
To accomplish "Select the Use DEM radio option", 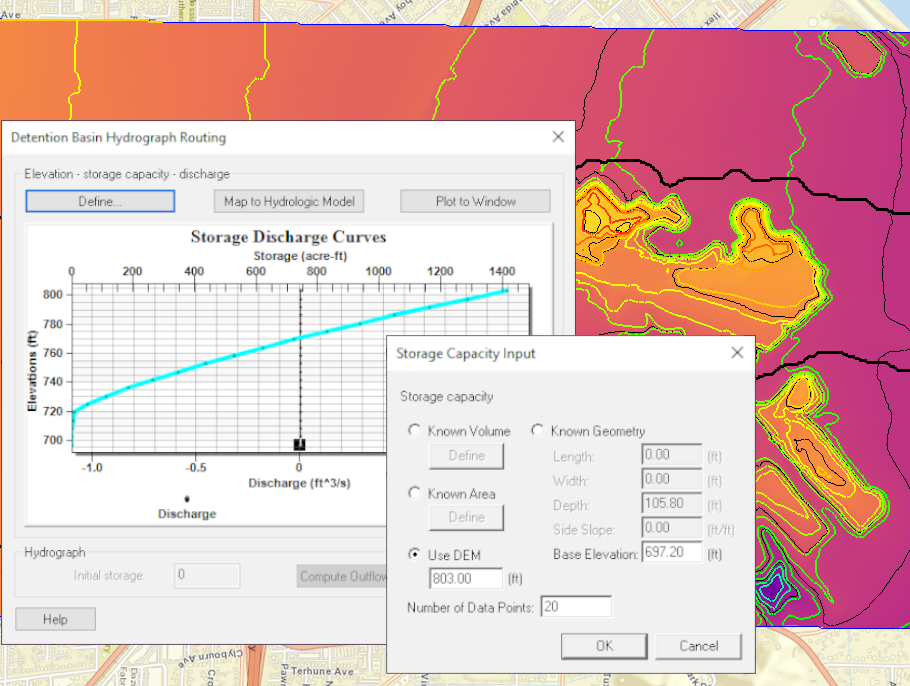I will tap(415, 555).
